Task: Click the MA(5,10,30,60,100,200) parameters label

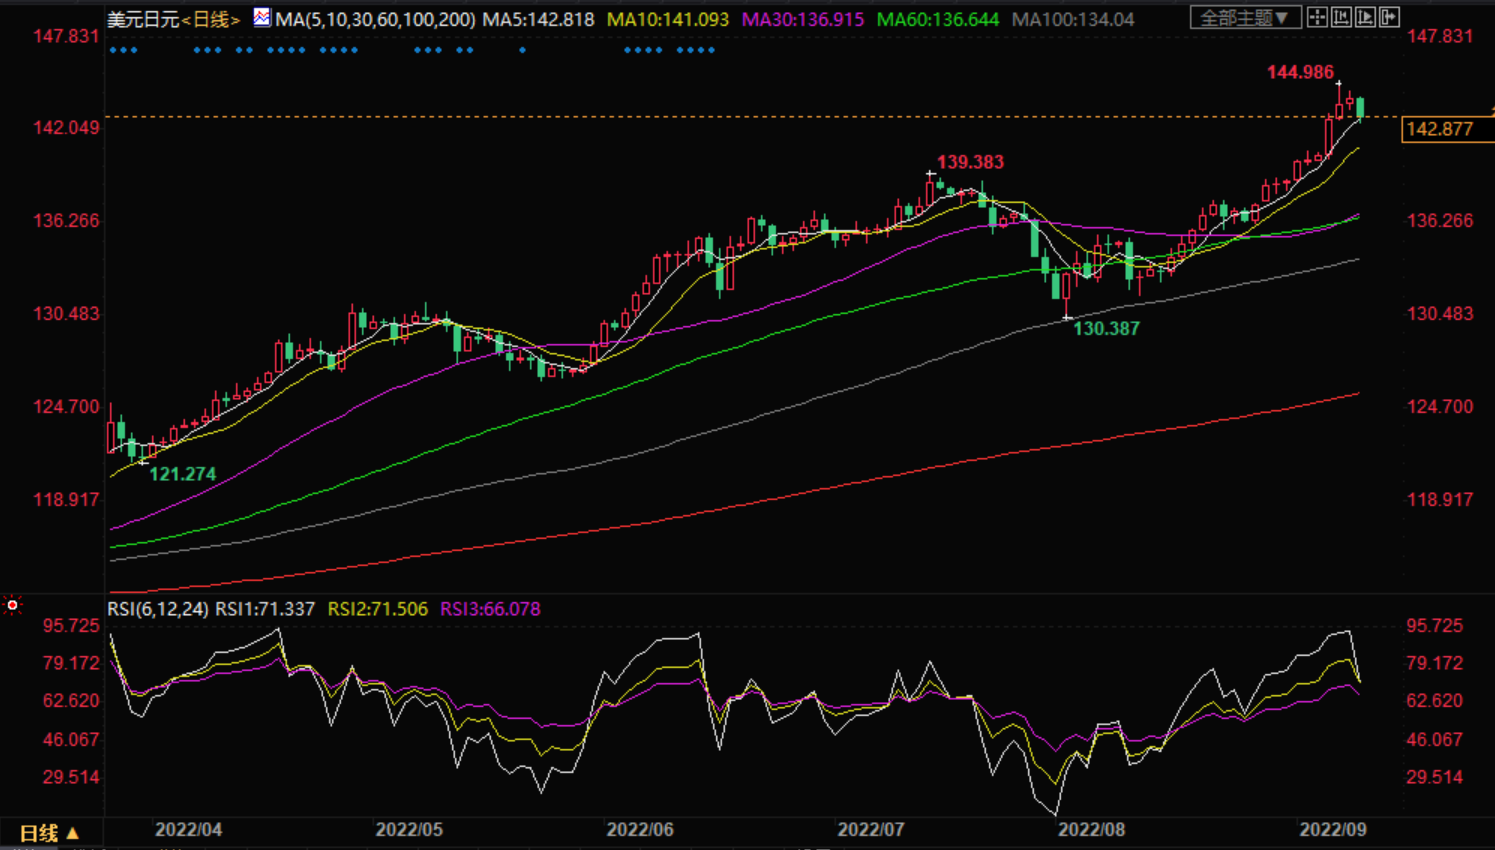Action: pyautogui.click(x=375, y=19)
